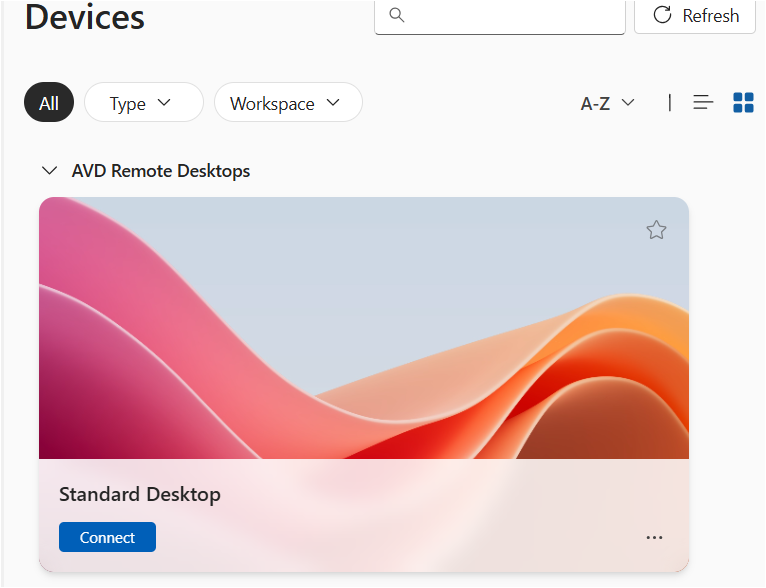Click the Standard Desktop title text
Image resolution: width=766 pixels, height=588 pixels.
coord(140,494)
